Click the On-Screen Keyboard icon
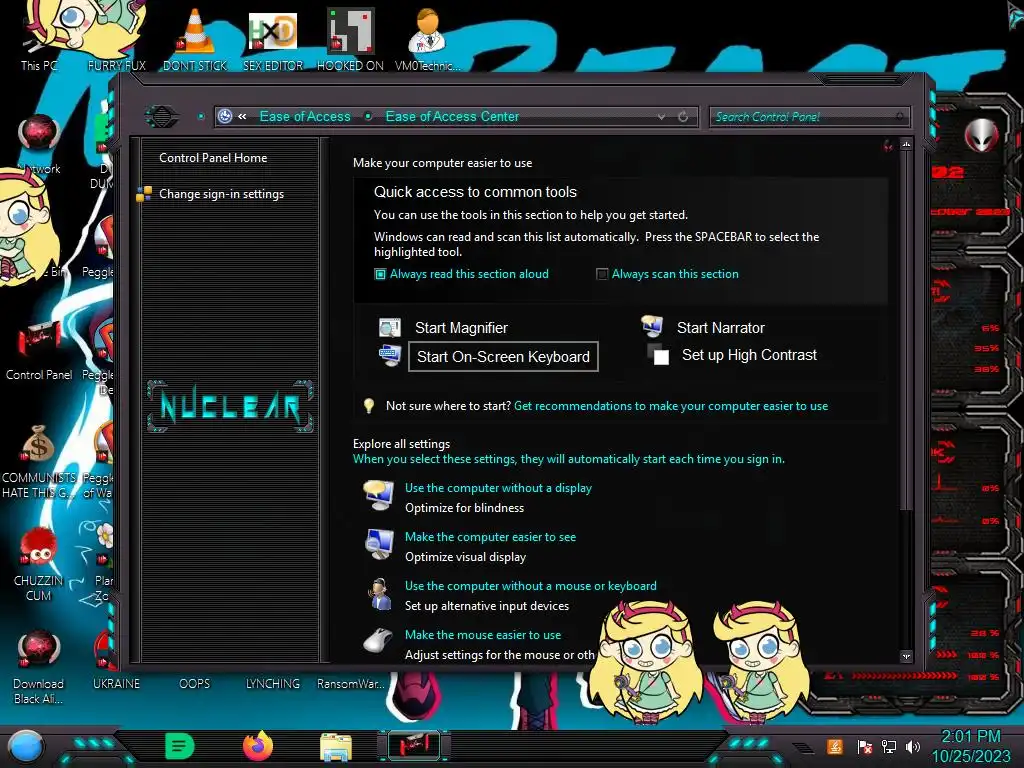 click(390, 356)
